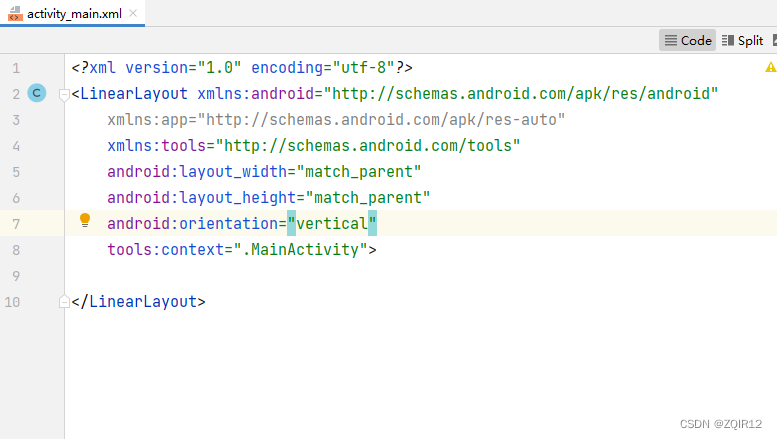Screen dimensions: 777x439
Task: Click the related class gutter icon on line 2
Action: [x=37, y=93]
